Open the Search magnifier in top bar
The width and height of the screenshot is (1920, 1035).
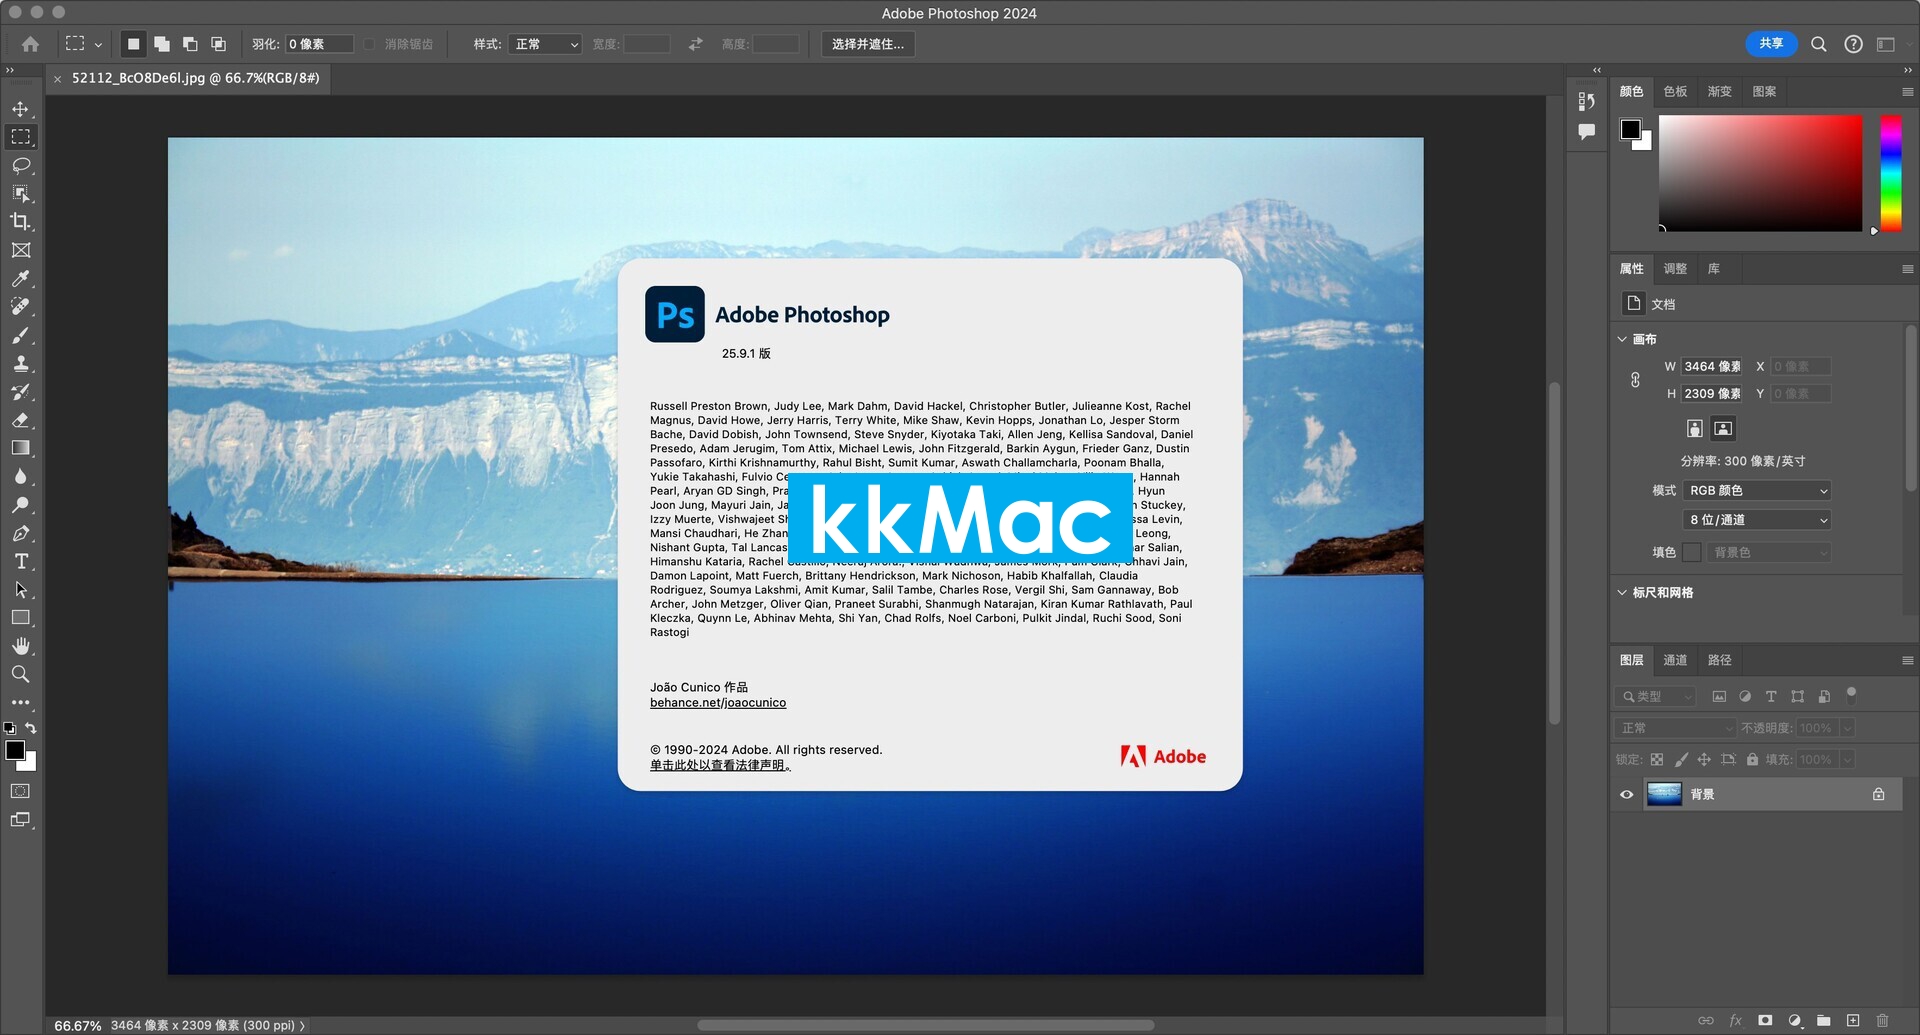click(1819, 44)
